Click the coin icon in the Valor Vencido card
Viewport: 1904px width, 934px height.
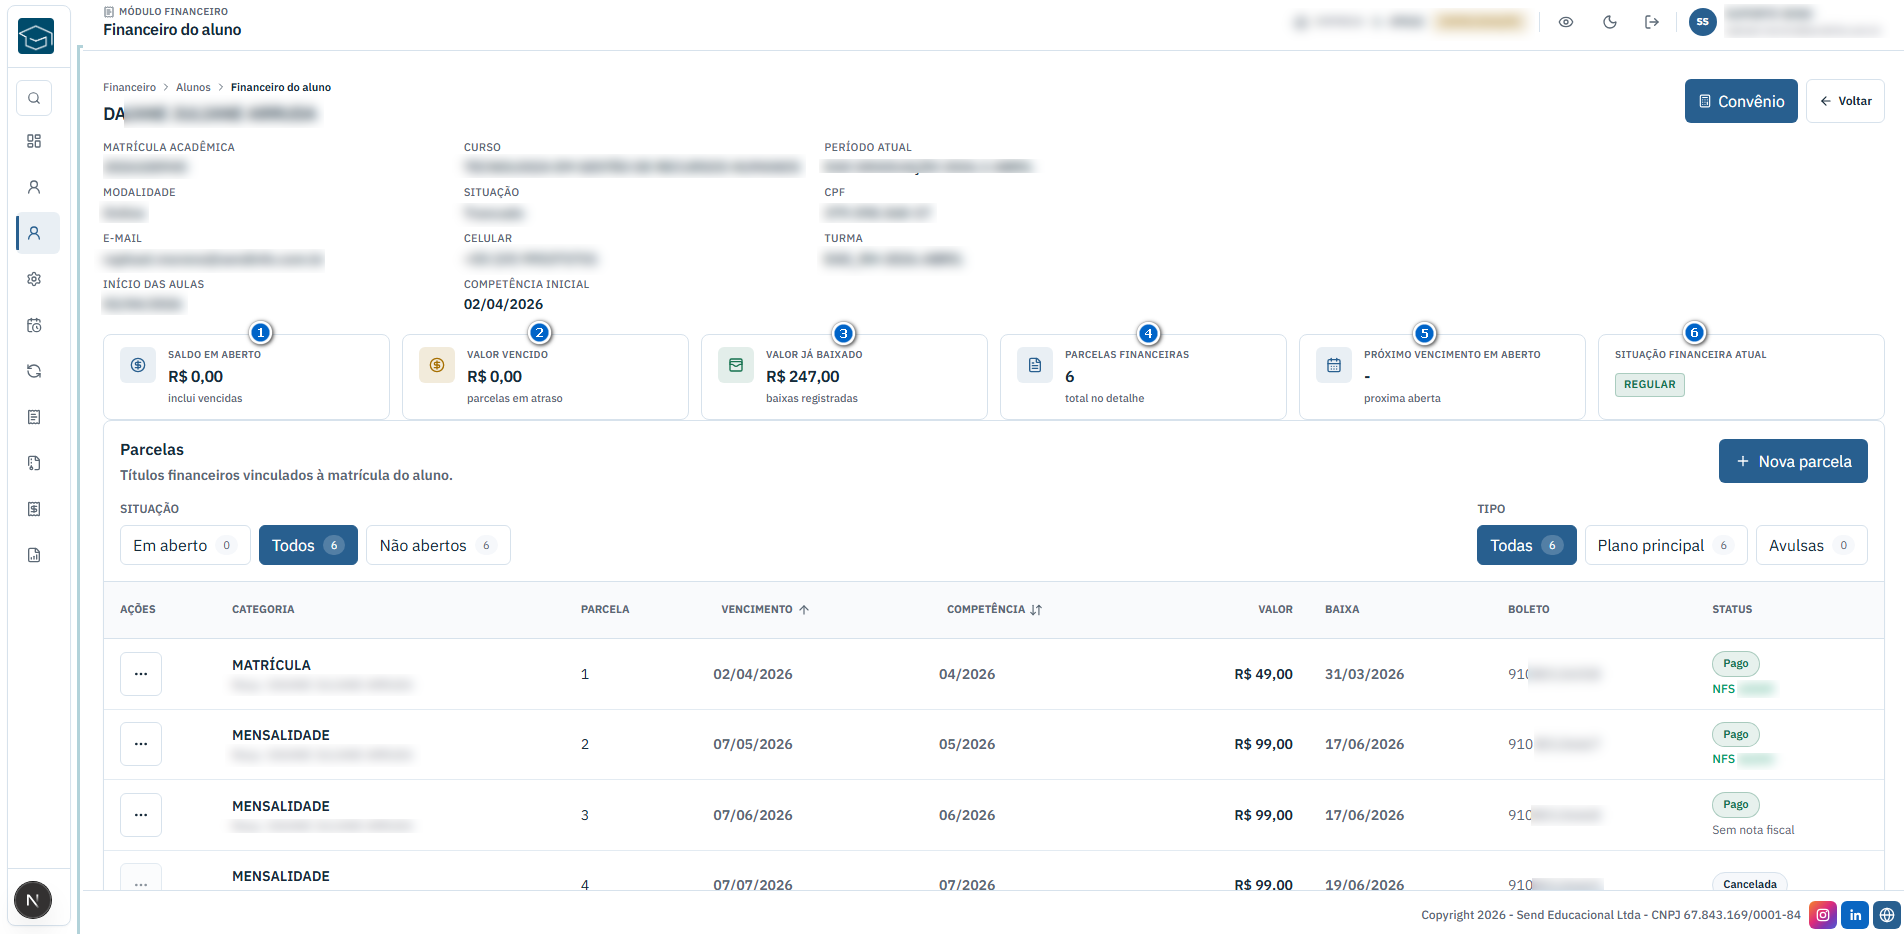tap(437, 365)
